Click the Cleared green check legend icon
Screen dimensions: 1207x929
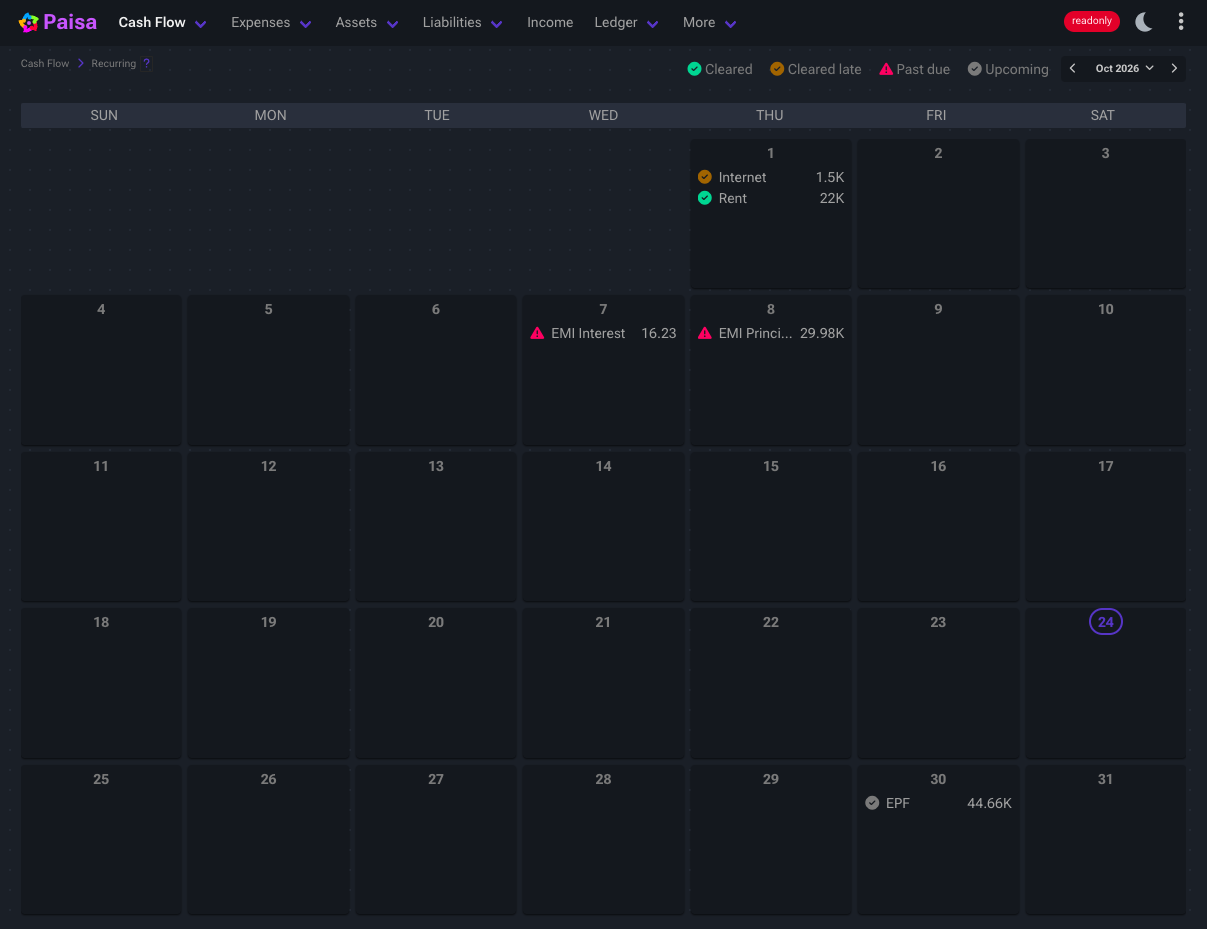click(694, 69)
